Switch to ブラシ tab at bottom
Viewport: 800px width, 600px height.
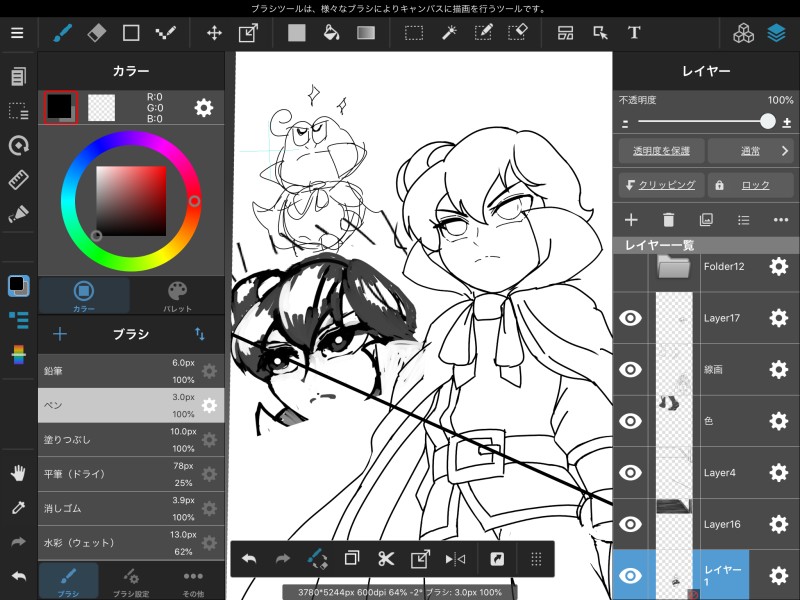pyautogui.click(x=68, y=581)
